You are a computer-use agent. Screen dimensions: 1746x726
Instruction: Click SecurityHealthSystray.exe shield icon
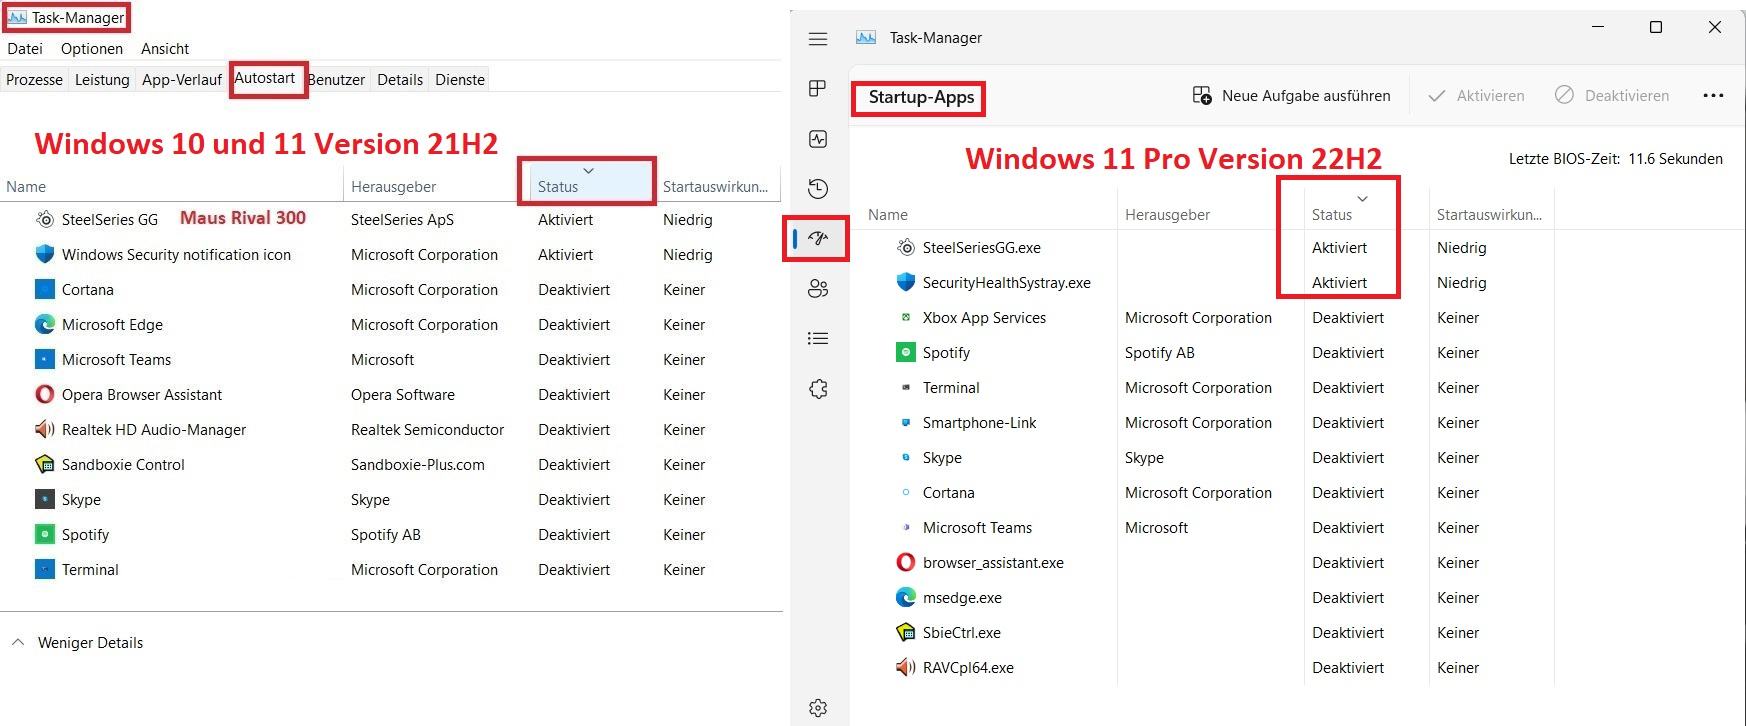pos(906,282)
